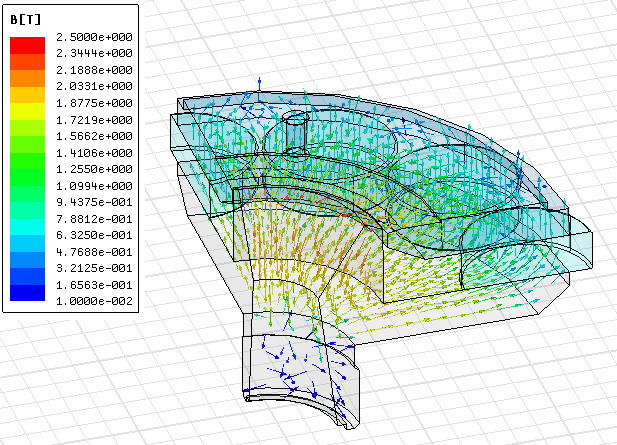Select the 9.4375e-001 legend value
This screenshot has height=445, width=617.
pos(94,202)
